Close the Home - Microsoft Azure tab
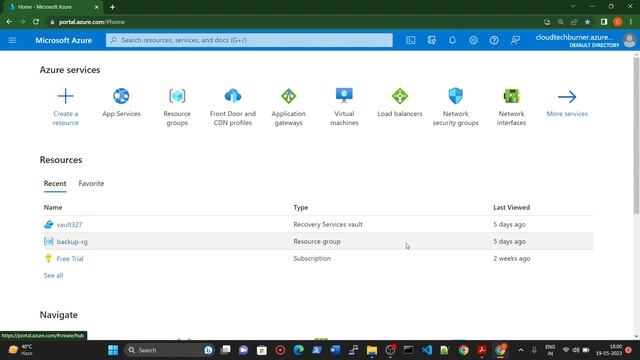This screenshot has width=640, height=360. pos(97,7)
